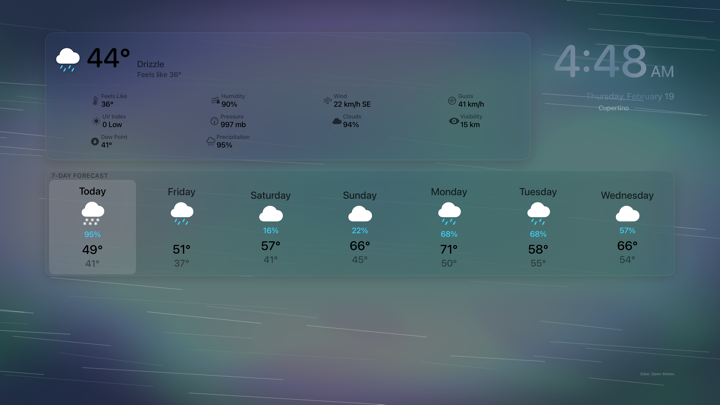This screenshot has height=405, width=720.
Task: Click Friday's high temperature 51°
Action: pyautogui.click(x=181, y=249)
